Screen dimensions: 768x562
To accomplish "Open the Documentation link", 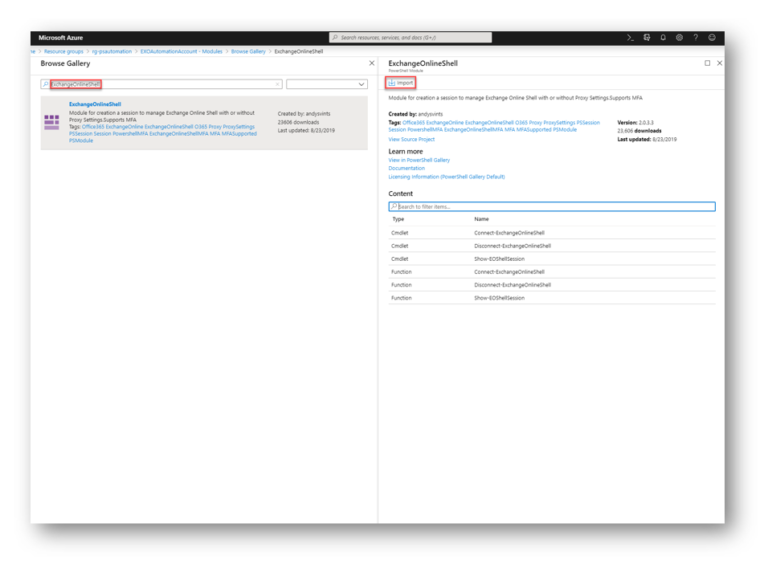I will pyautogui.click(x=407, y=169).
